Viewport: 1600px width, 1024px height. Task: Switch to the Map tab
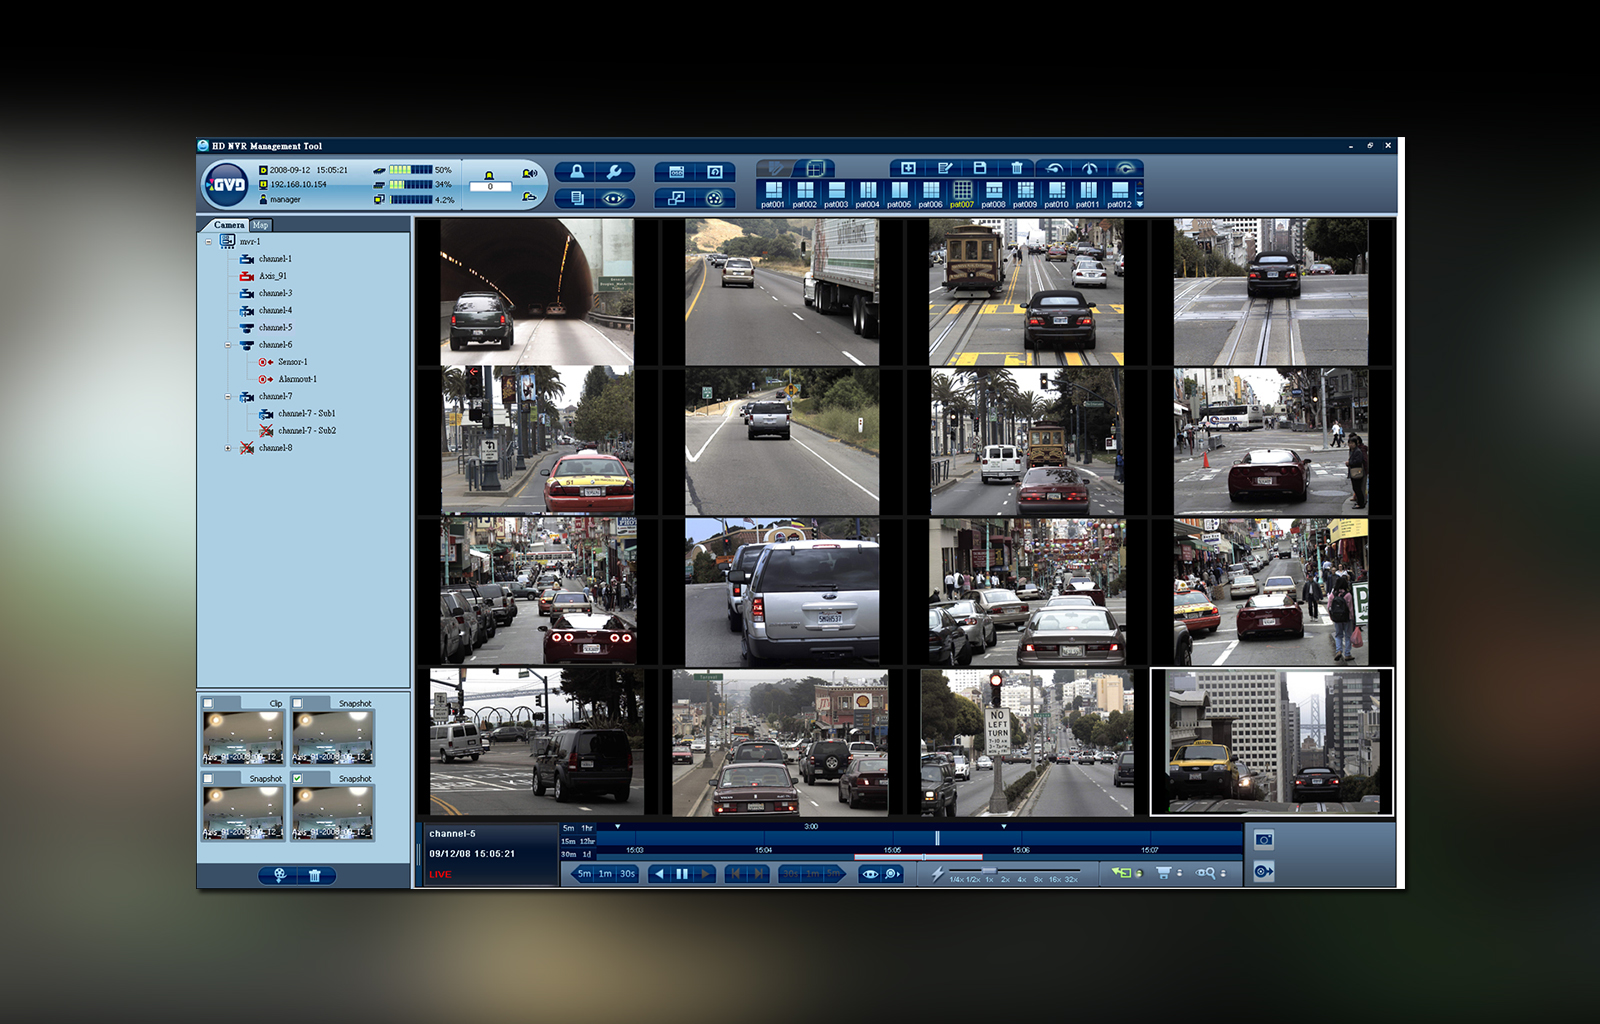coord(260,225)
